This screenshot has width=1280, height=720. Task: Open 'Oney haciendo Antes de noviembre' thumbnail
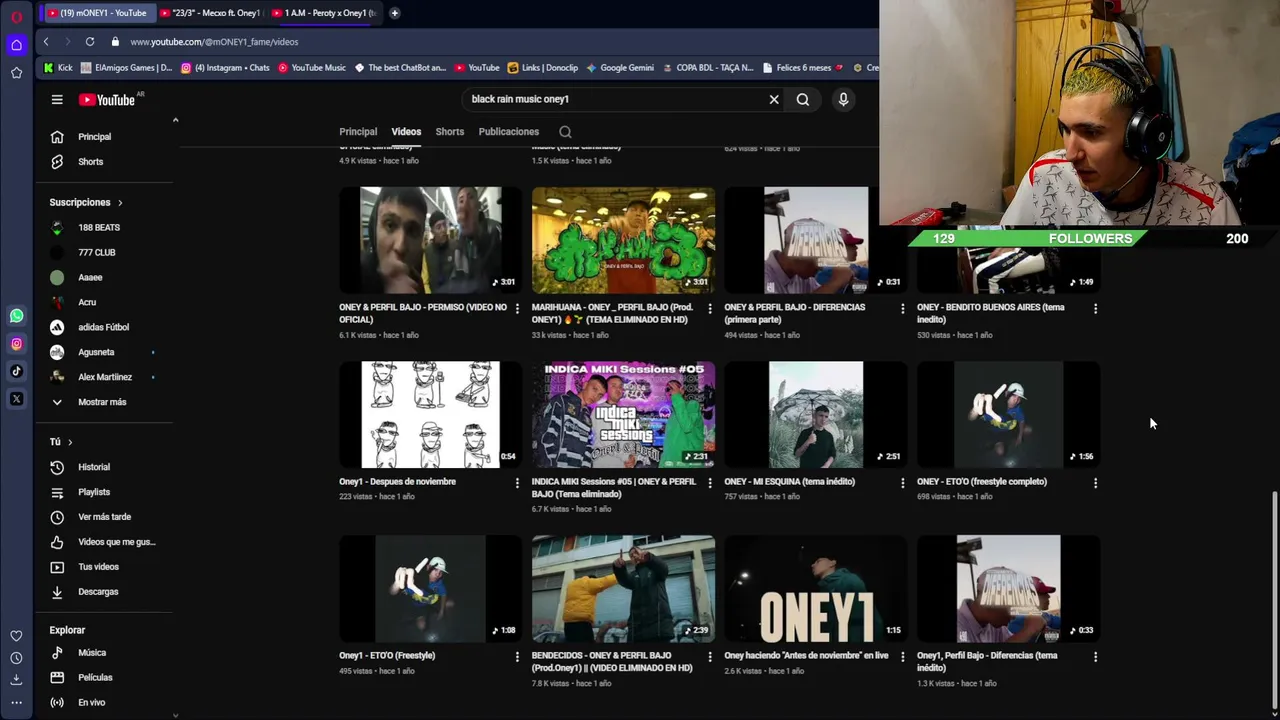pos(816,588)
